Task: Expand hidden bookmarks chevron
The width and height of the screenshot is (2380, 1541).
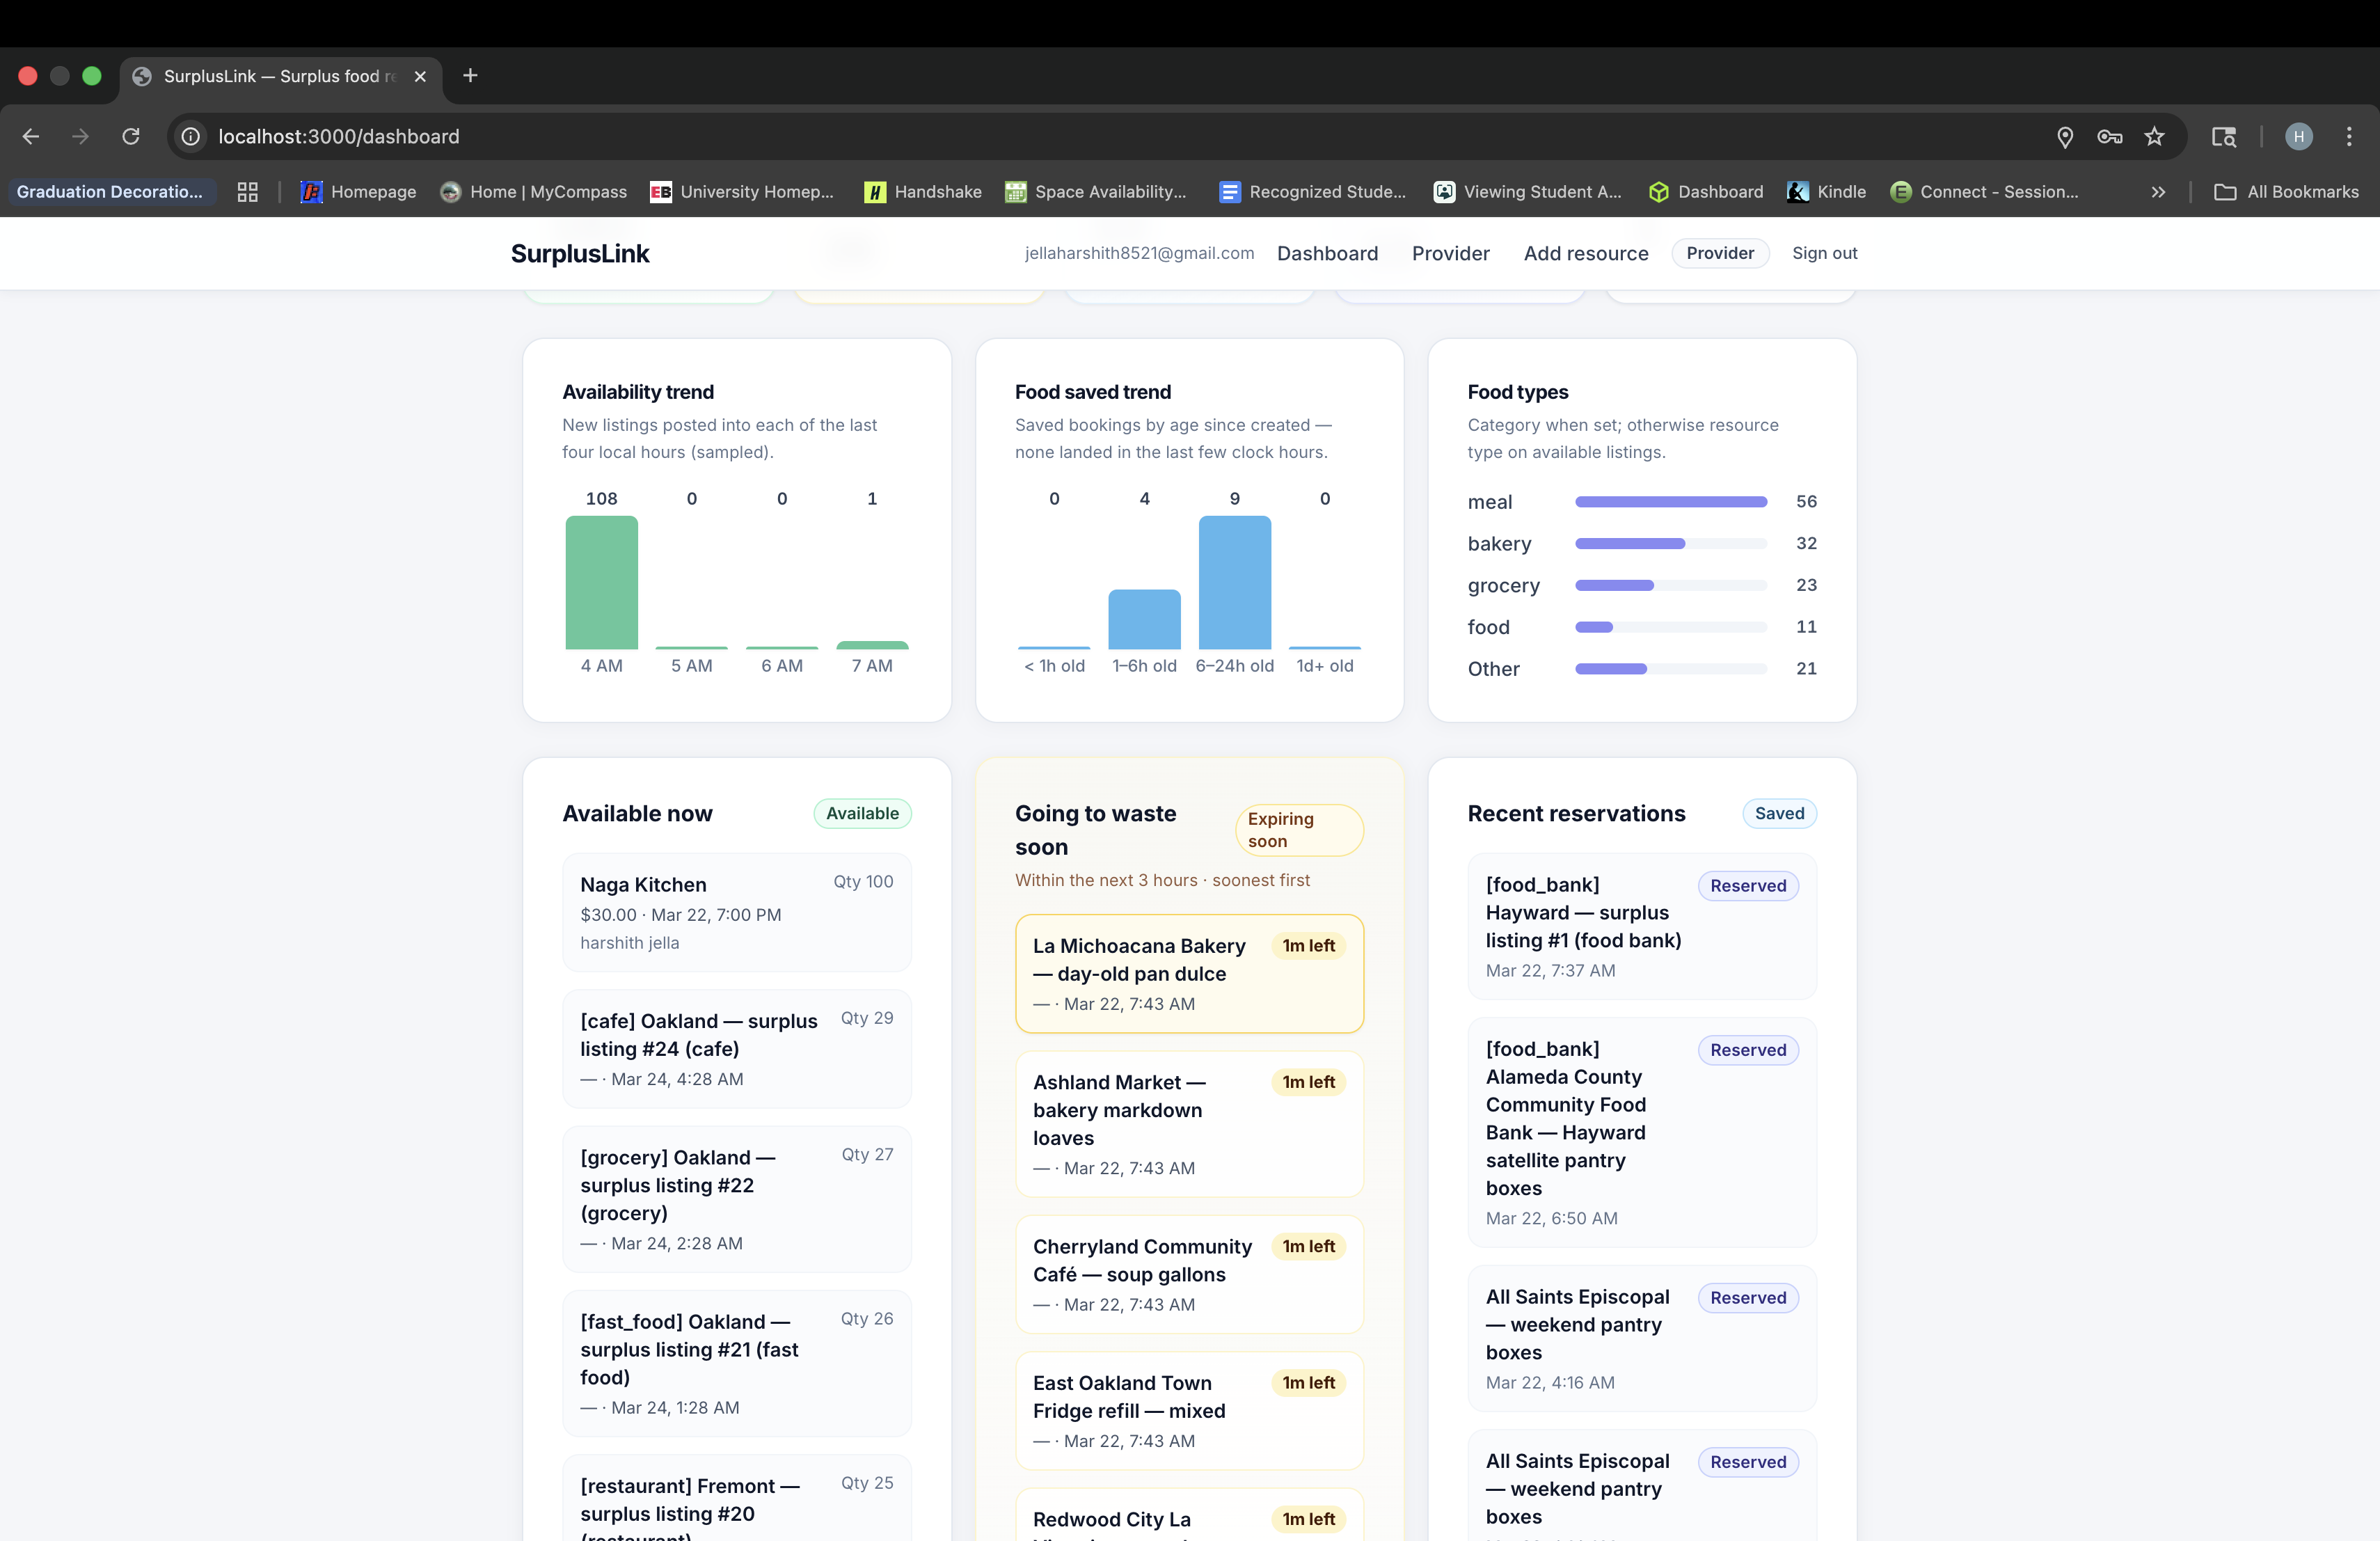Action: pyautogui.click(x=2158, y=192)
